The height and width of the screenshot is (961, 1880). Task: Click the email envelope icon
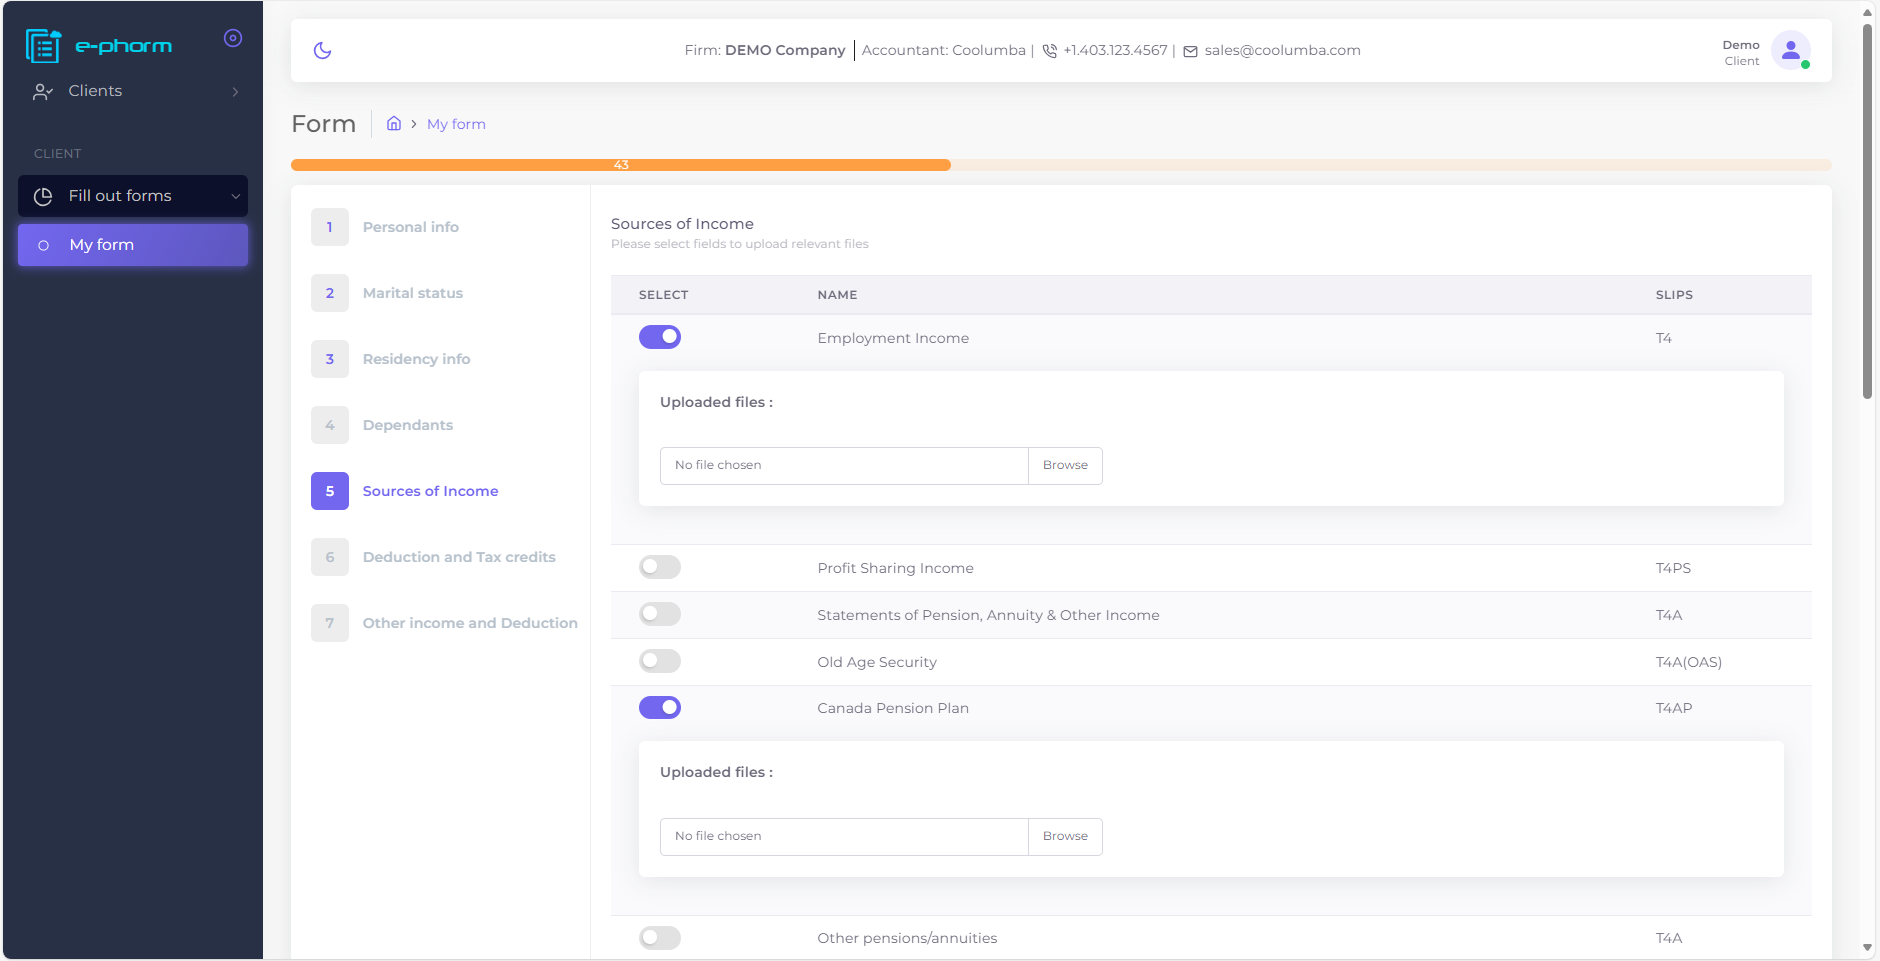(x=1190, y=51)
